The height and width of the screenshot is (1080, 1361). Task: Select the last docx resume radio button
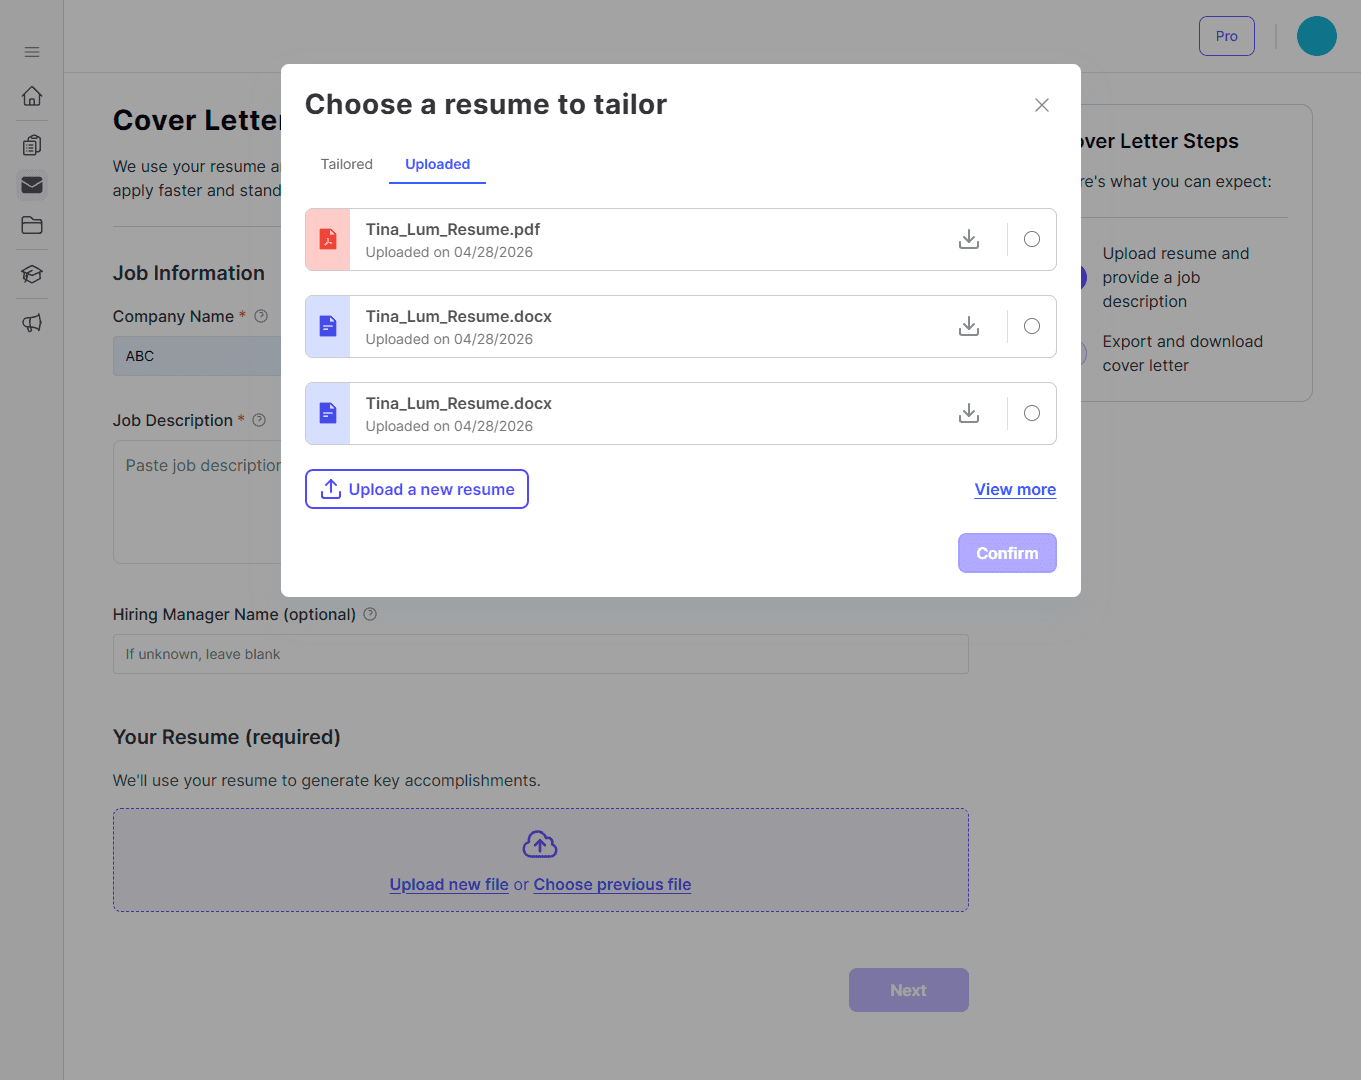pyautogui.click(x=1032, y=413)
